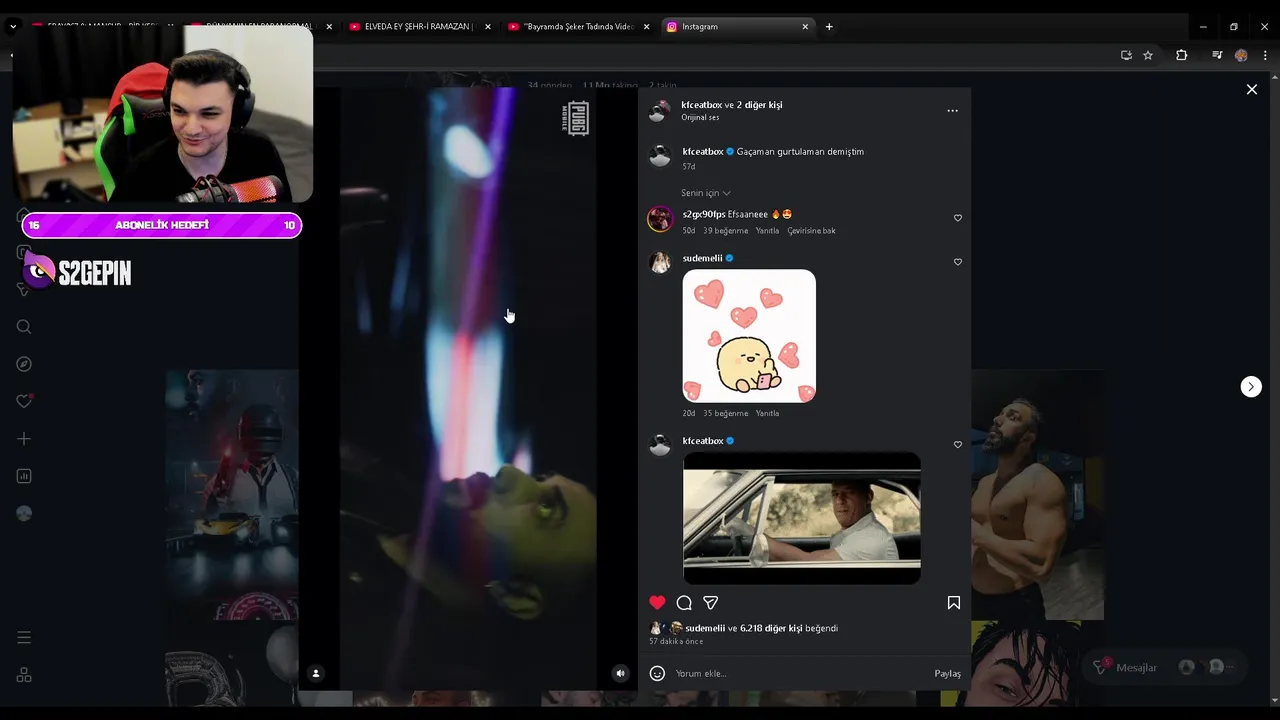Open the s2gx90fps username in comments
The width and height of the screenshot is (1280, 720).
coord(704,214)
